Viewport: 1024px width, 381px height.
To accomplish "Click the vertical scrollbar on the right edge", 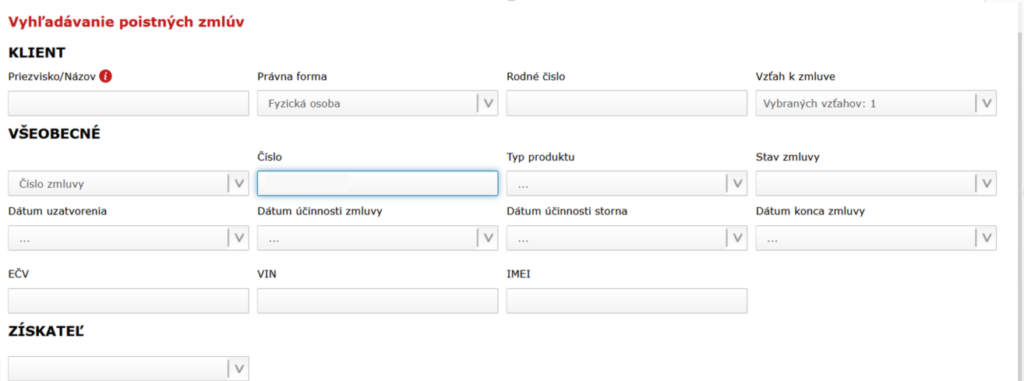I will (1018, 196).
